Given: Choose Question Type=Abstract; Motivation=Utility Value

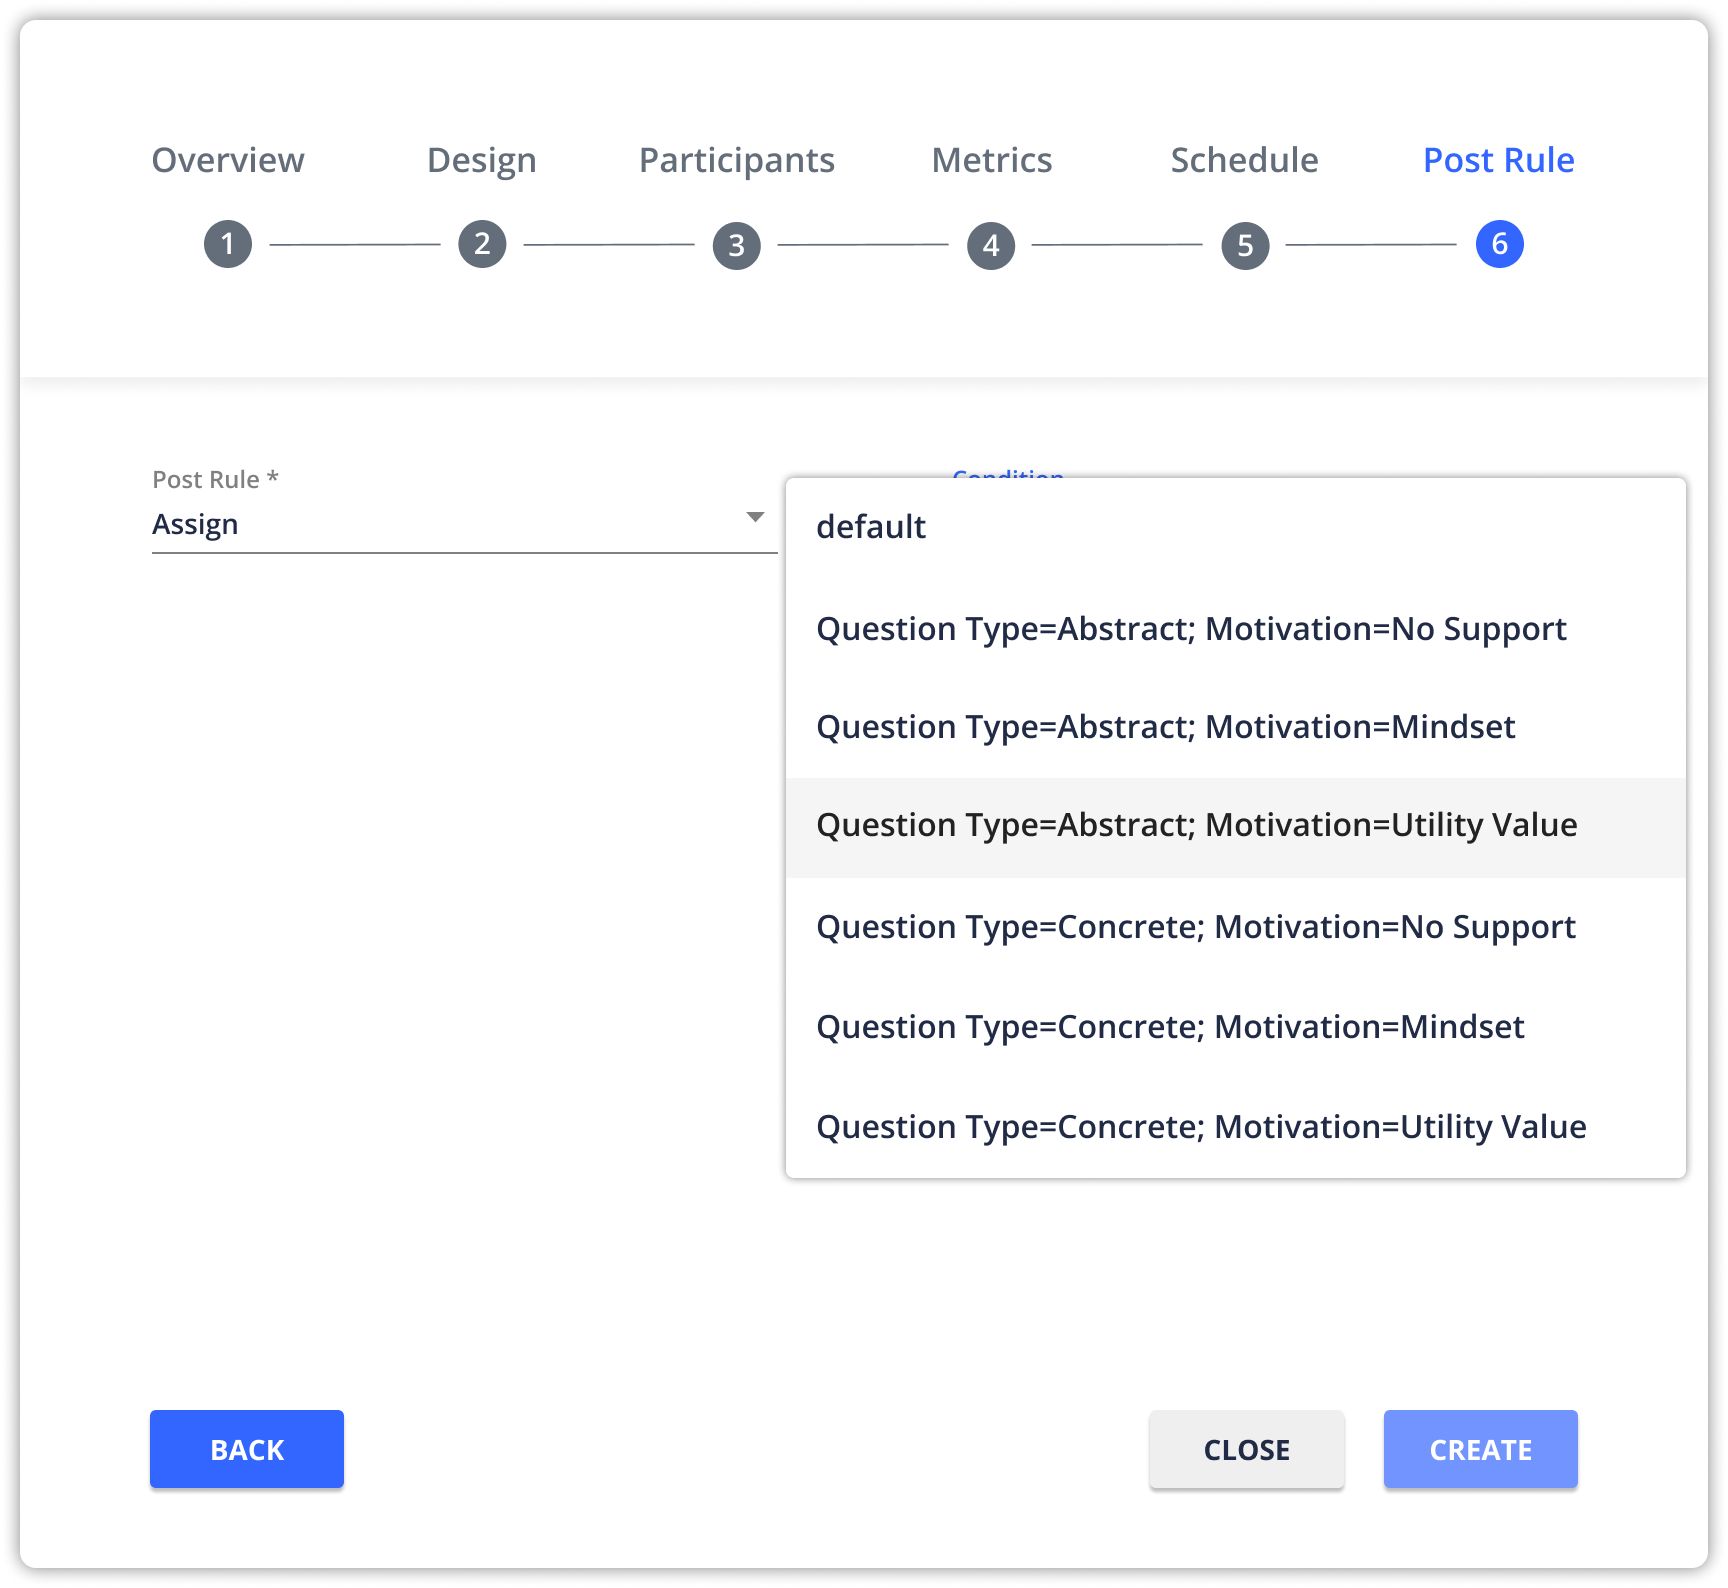Looking at the screenshot, I should point(1196,825).
